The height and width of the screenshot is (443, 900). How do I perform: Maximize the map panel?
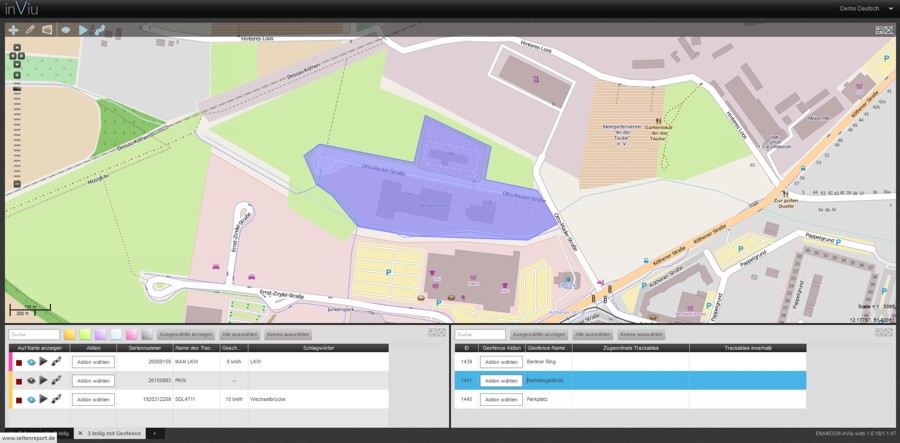tap(889, 30)
